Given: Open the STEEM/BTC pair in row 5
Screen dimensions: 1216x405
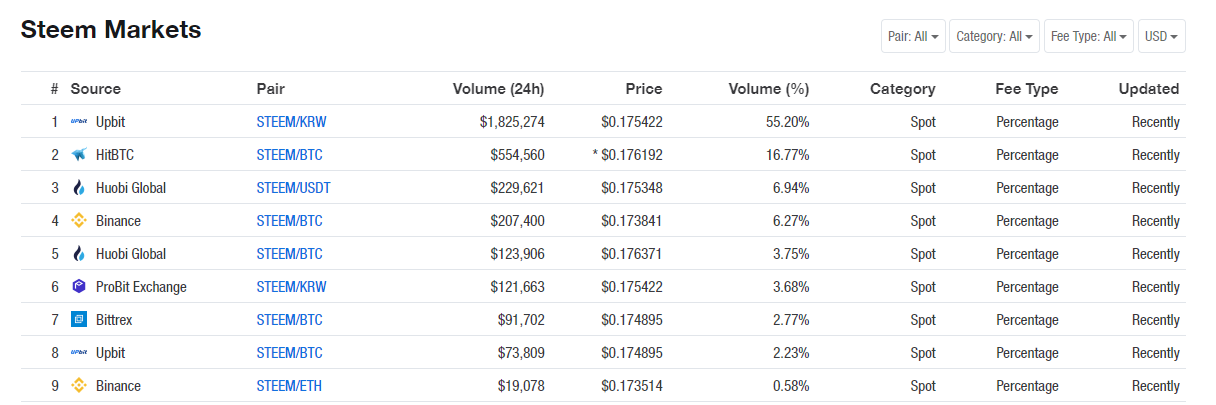Looking at the screenshot, I should pyautogui.click(x=289, y=254).
